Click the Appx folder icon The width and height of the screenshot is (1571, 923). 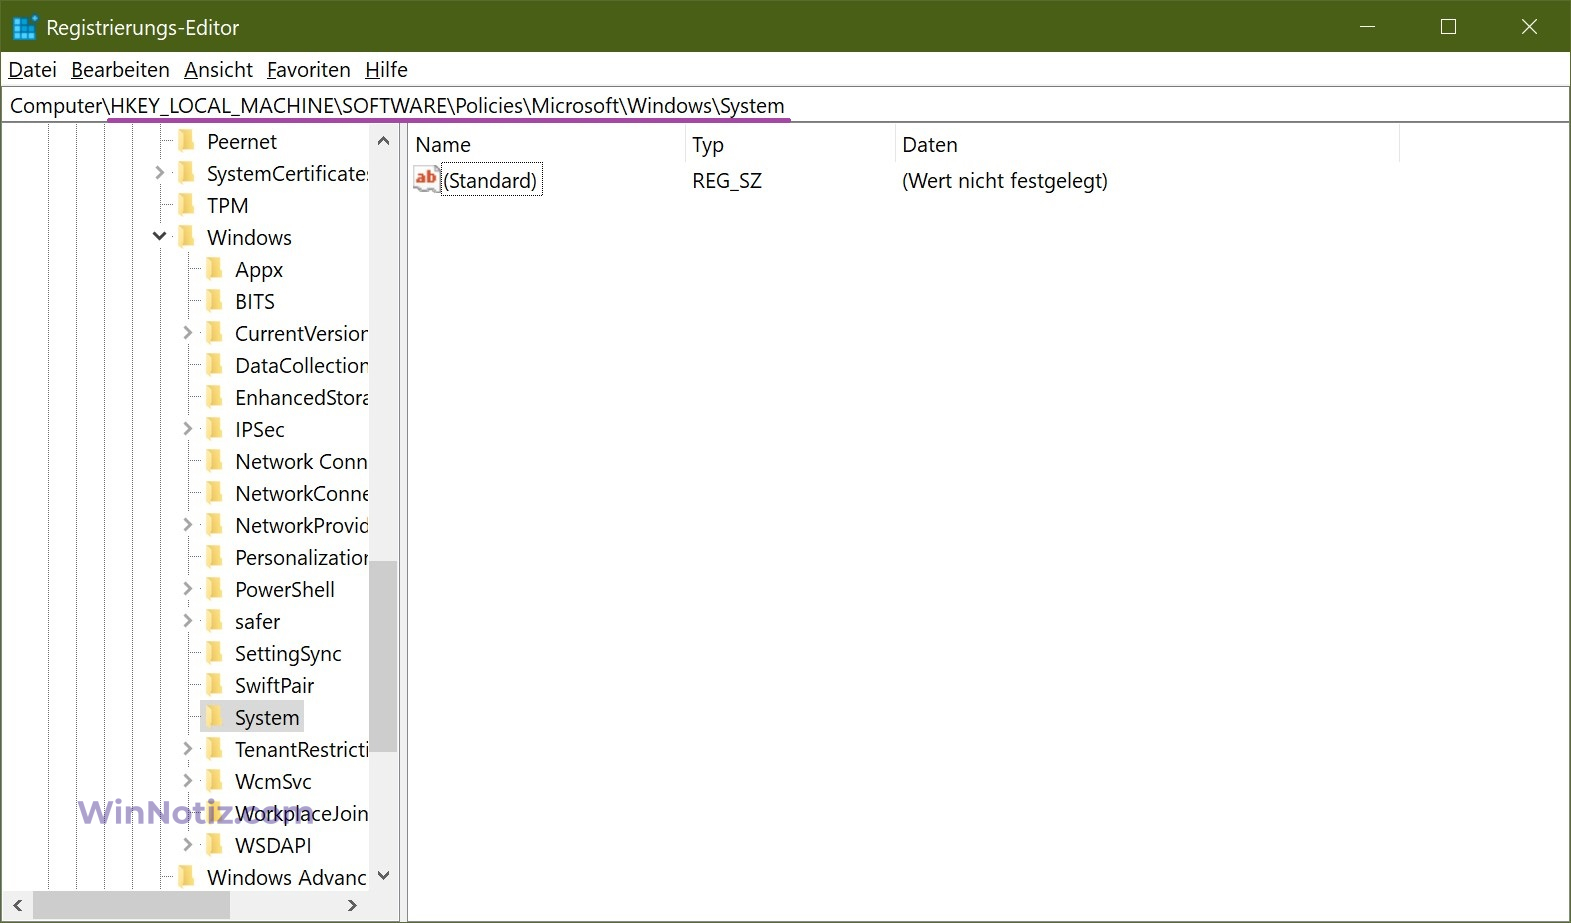point(214,269)
